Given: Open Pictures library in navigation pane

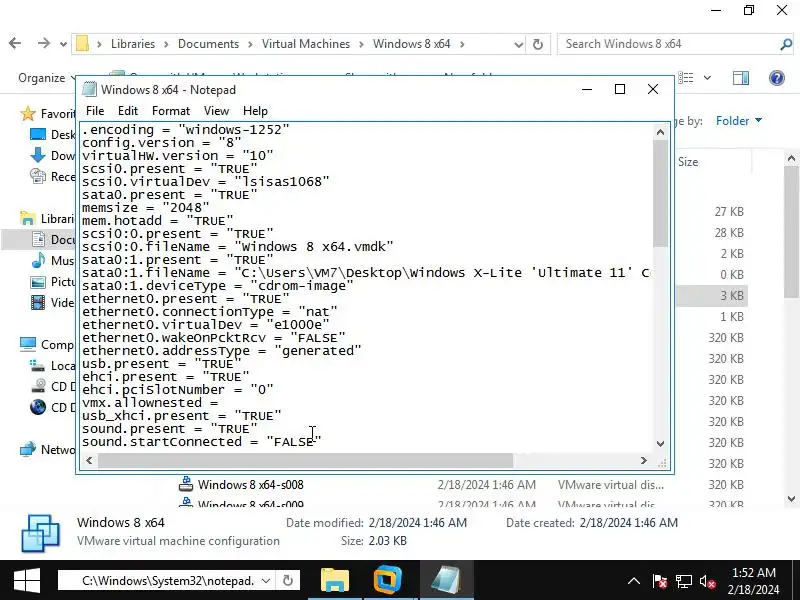Looking at the screenshot, I should [52, 282].
